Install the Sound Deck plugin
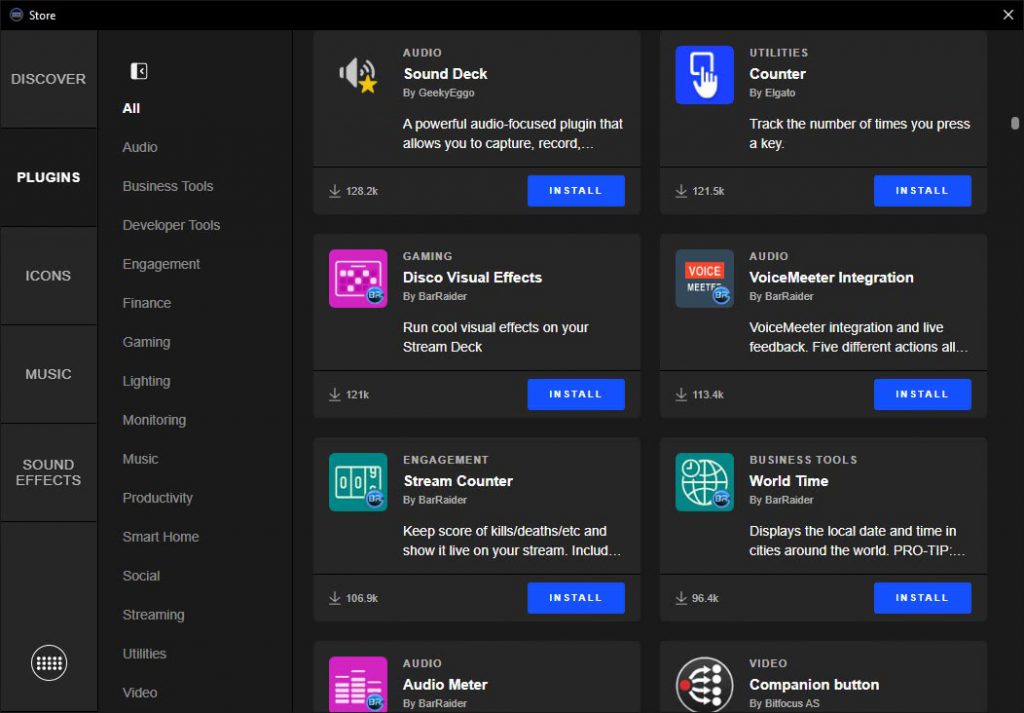The width and height of the screenshot is (1024, 713). click(x=576, y=191)
